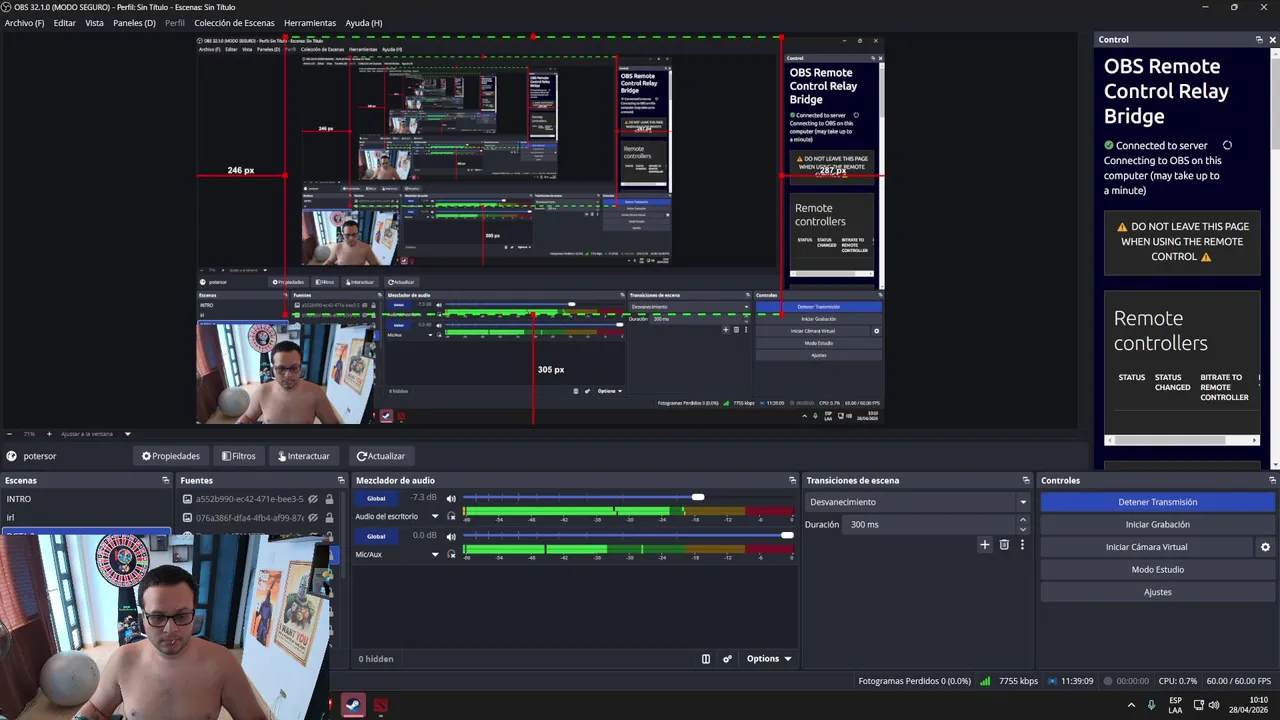Screen dimensions: 1280x720
Task: Open the Herramientas menu
Action: tap(310, 23)
